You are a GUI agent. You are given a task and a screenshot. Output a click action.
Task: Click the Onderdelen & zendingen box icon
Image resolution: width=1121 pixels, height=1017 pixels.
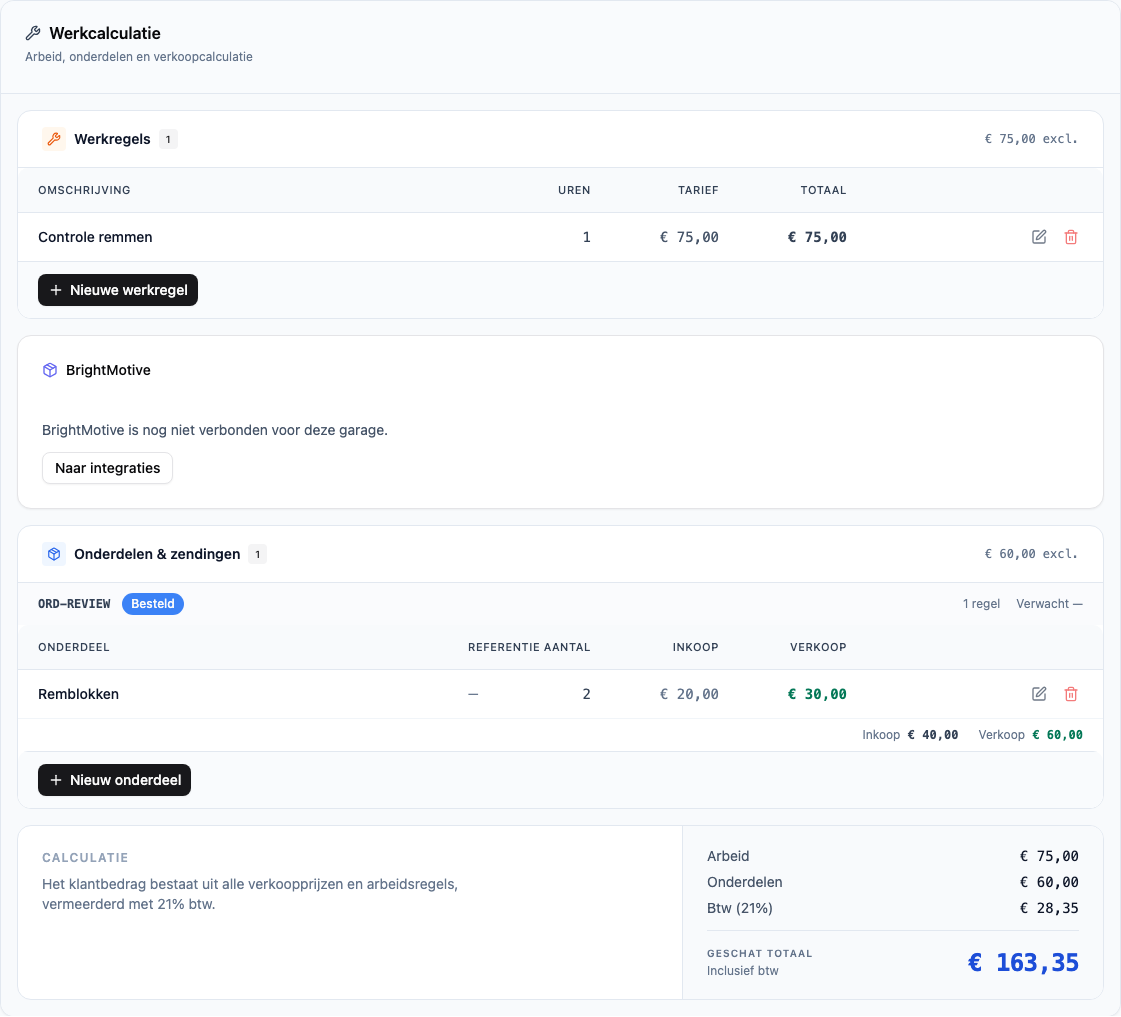[54, 554]
